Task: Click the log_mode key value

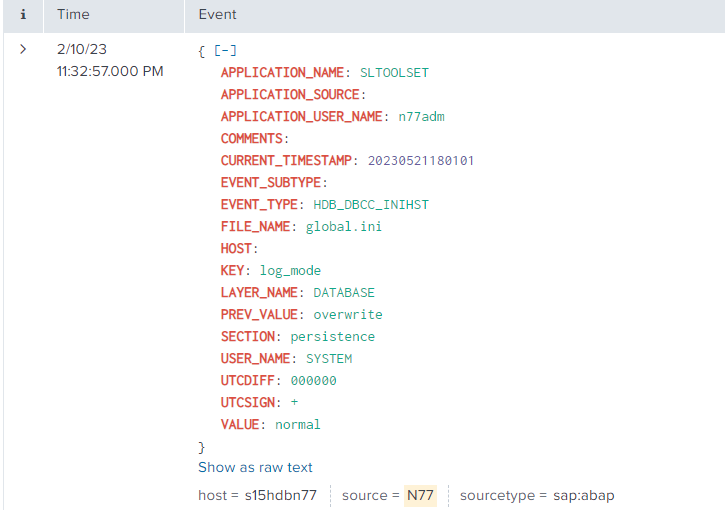Action: click(x=290, y=270)
